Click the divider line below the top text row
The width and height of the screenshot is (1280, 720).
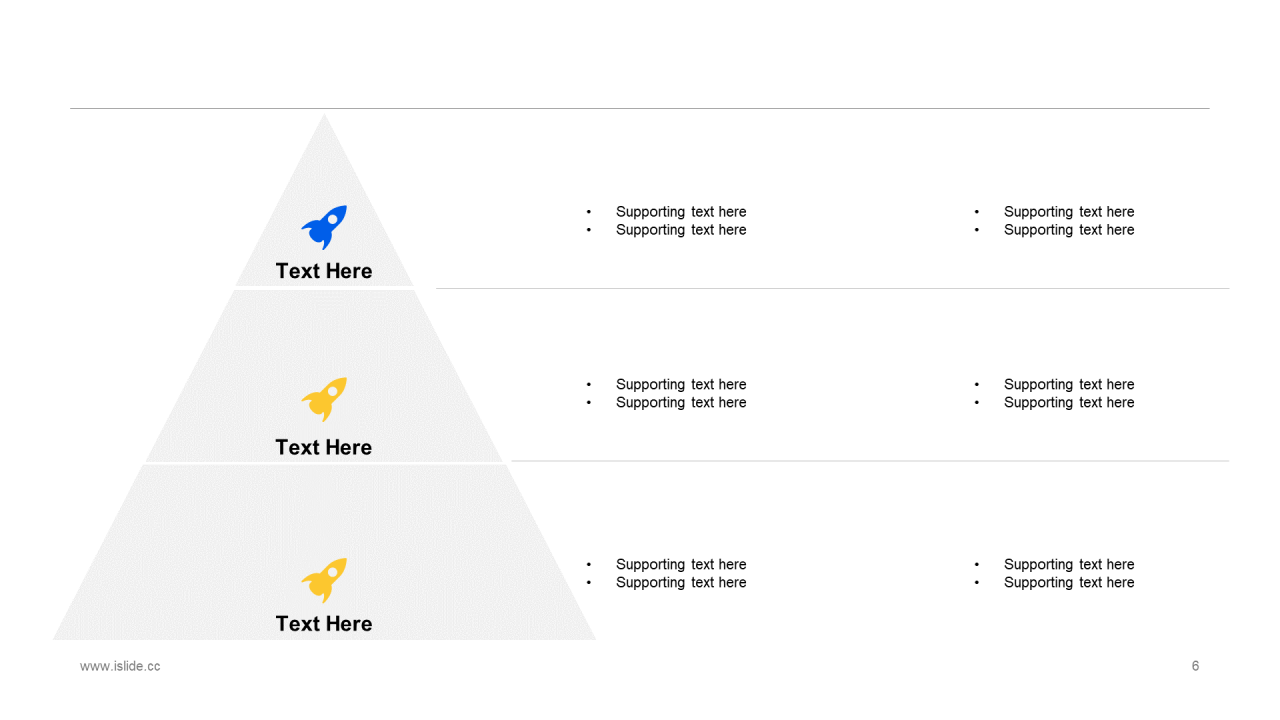tap(832, 288)
